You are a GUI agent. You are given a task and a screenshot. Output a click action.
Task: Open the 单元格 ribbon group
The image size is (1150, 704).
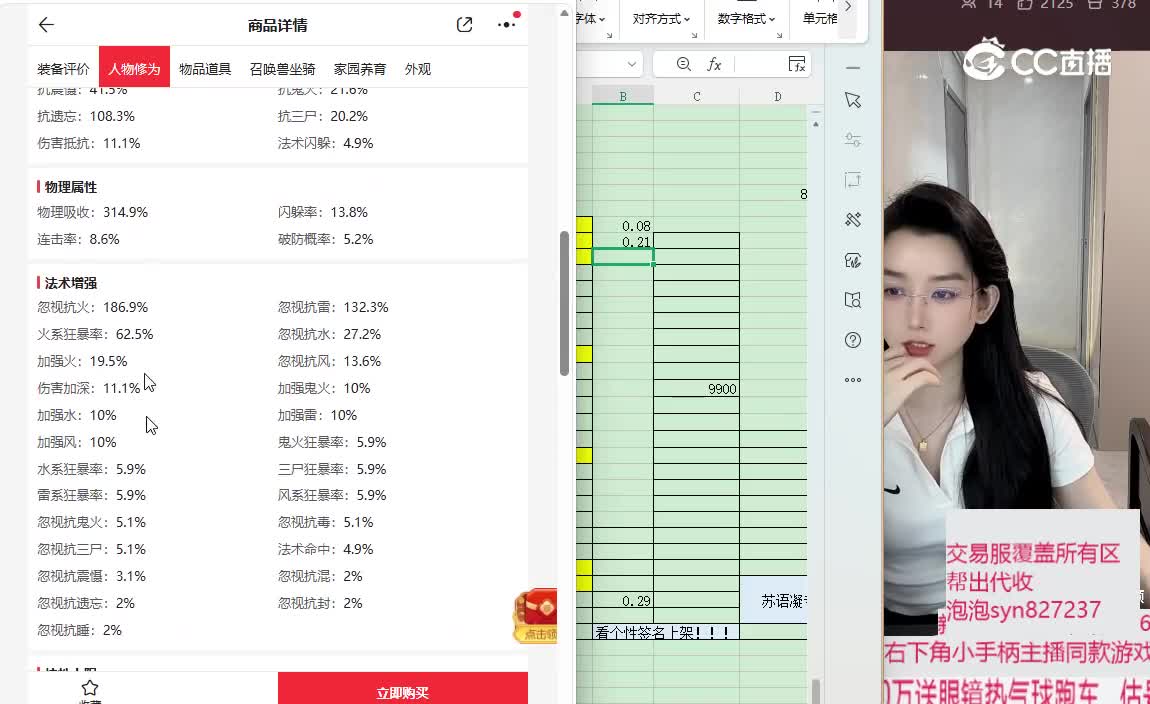(820, 19)
